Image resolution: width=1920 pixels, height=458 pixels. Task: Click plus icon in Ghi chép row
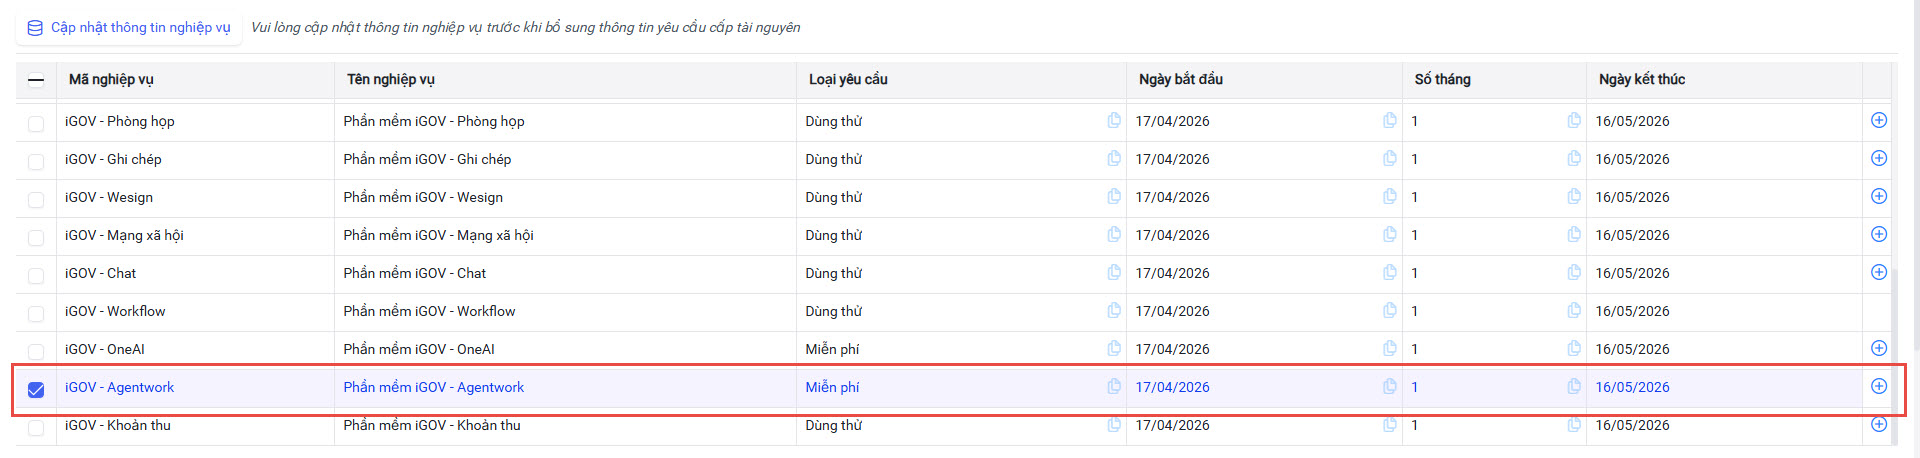pos(1879,158)
